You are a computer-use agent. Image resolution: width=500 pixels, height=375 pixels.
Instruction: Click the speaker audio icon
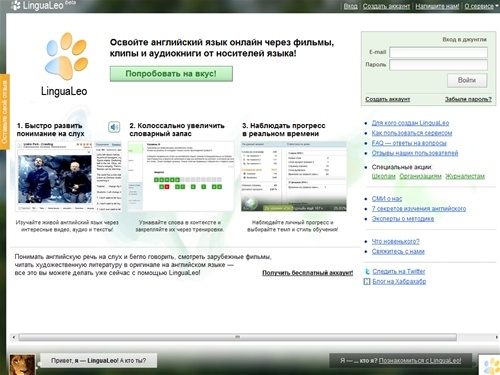click(x=114, y=127)
